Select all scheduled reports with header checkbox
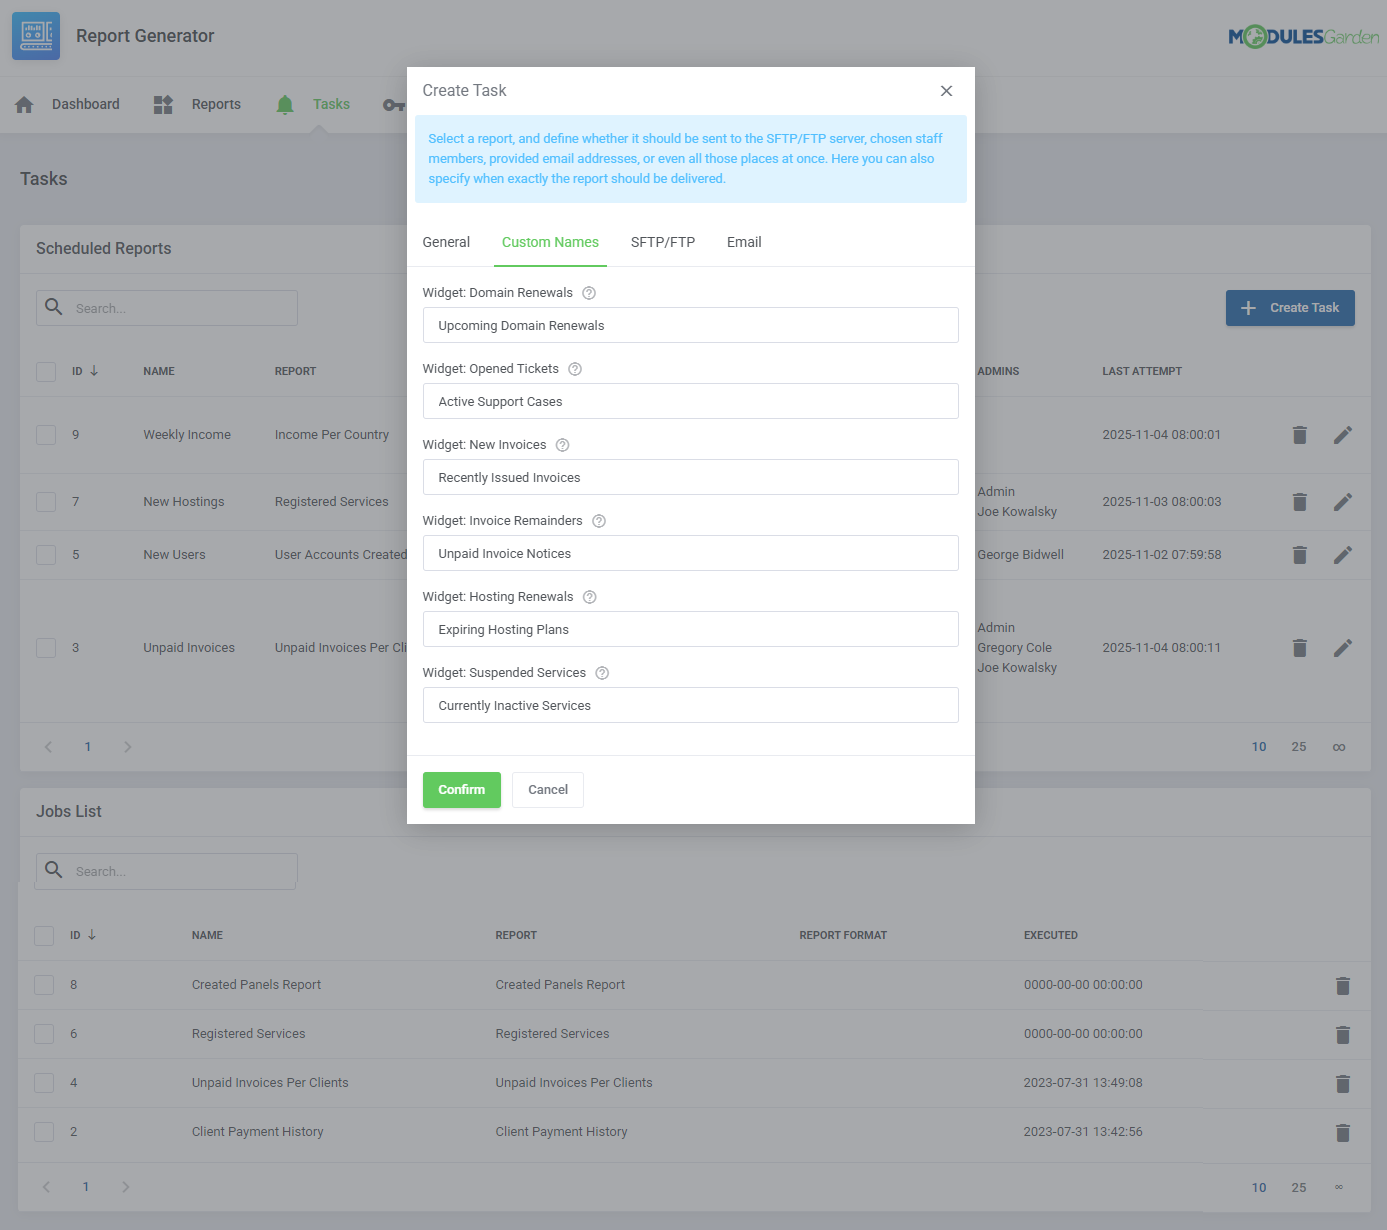The width and height of the screenshot is (1387, 1230). pyautogui.click(x=46, y=371)
